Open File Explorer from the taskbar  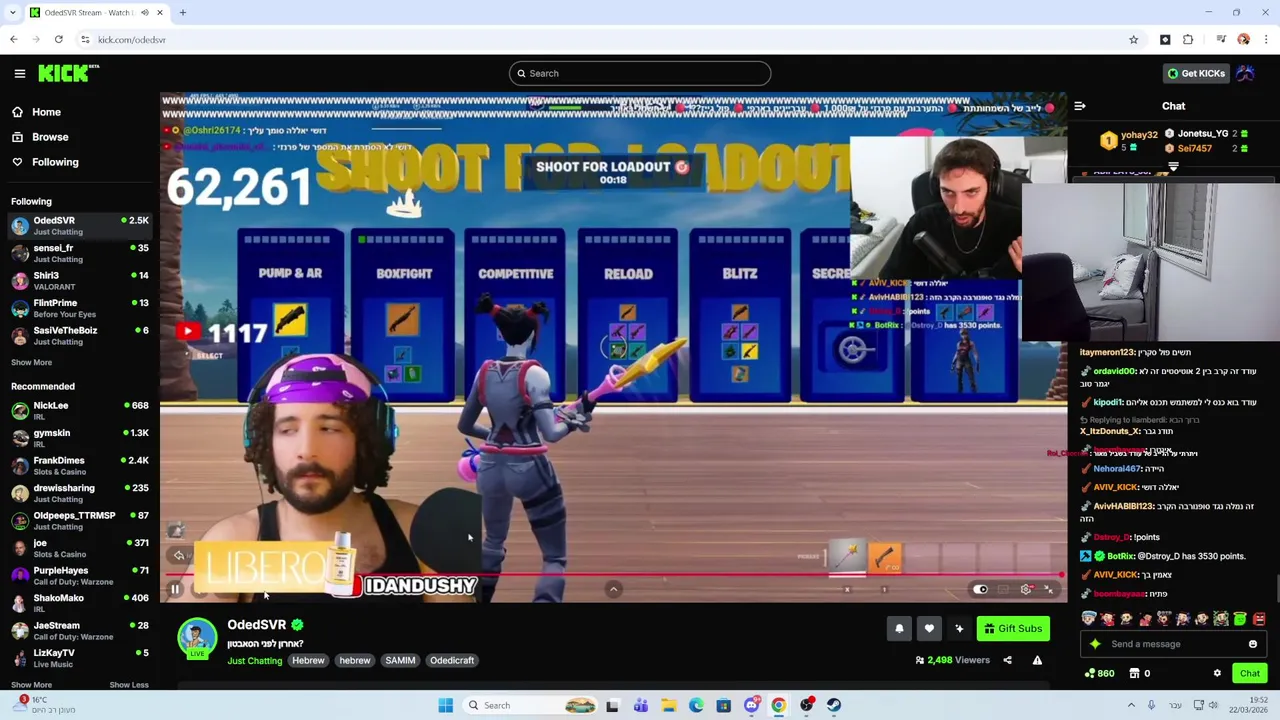[668, 705]
